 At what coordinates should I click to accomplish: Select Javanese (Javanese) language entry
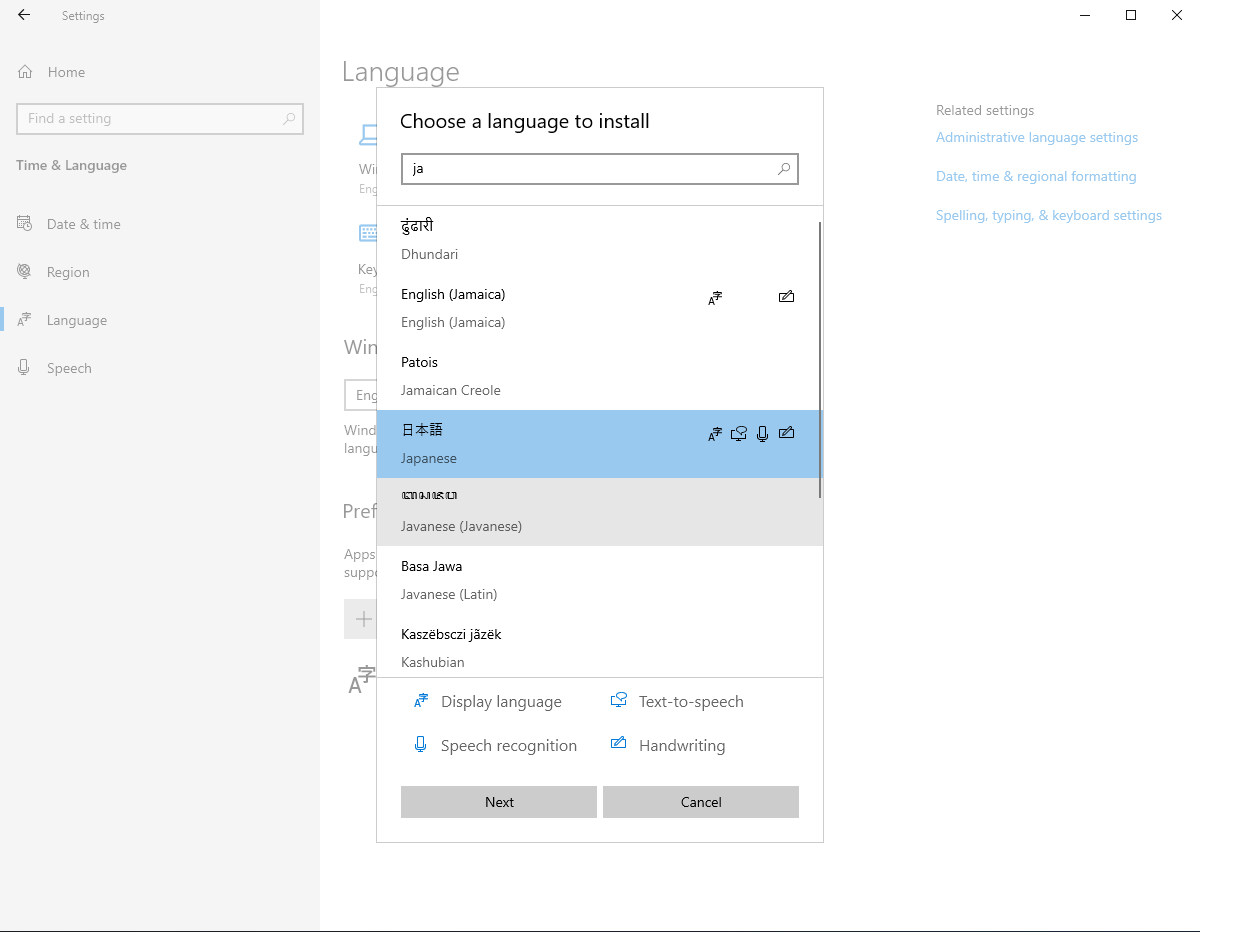(x=598, y=512)
